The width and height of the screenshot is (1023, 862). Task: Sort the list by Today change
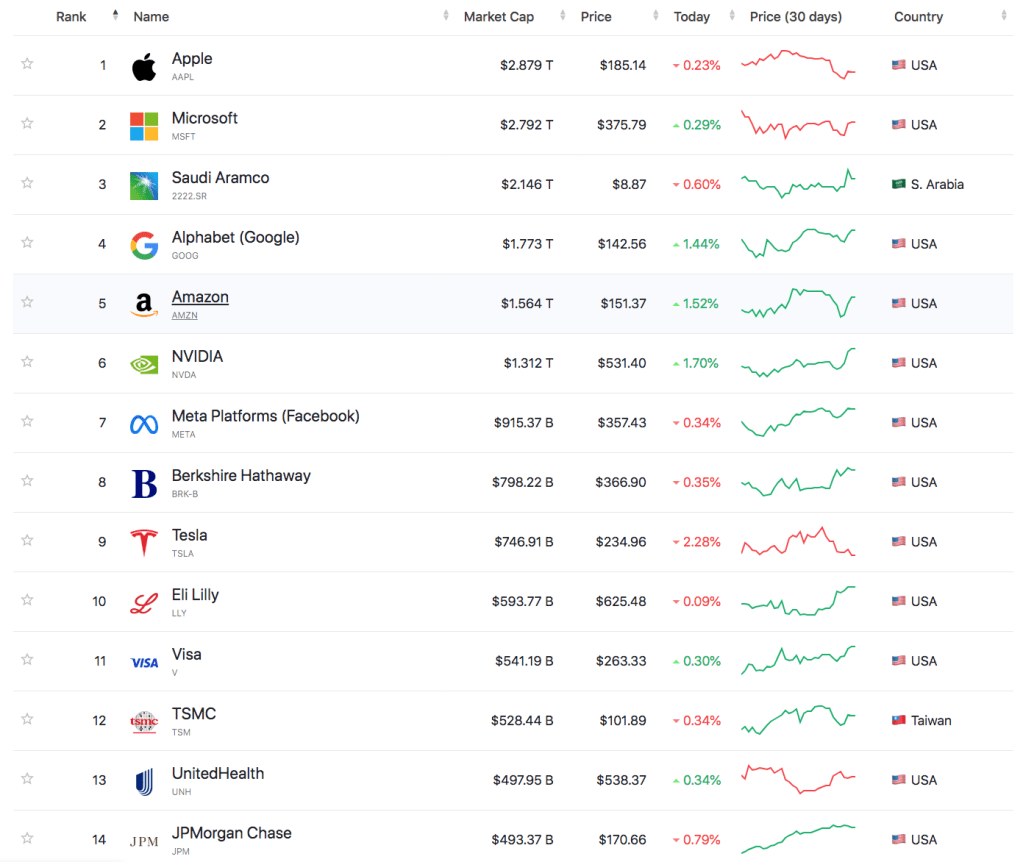click(691, 17)
